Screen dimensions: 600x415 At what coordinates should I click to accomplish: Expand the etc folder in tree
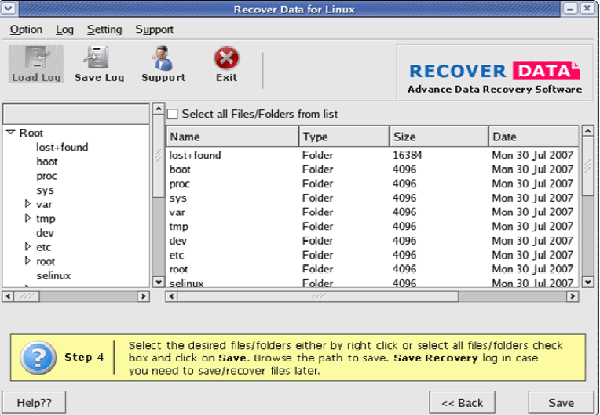[x=28, y=247]
